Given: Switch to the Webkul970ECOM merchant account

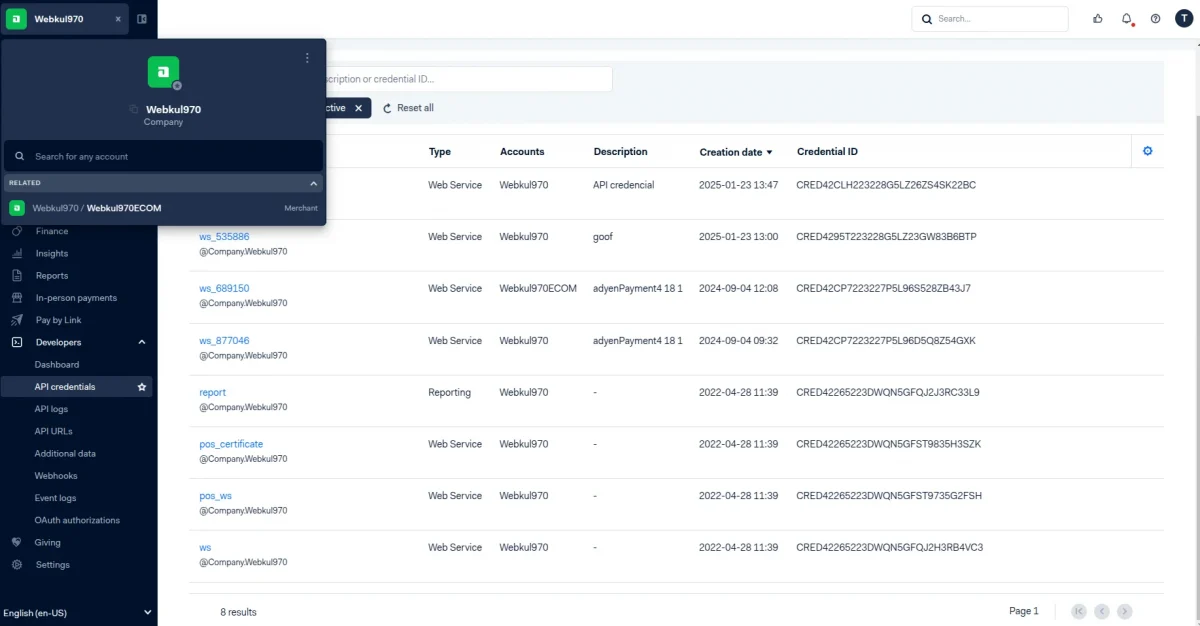Looking at the screenshot, I should coord(164,208).
